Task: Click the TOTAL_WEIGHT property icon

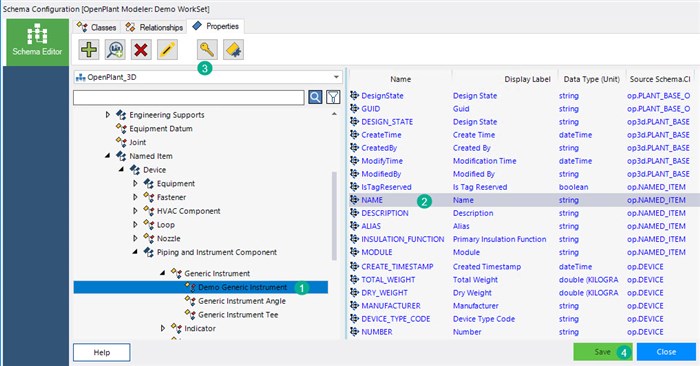Action: (354, 279)
